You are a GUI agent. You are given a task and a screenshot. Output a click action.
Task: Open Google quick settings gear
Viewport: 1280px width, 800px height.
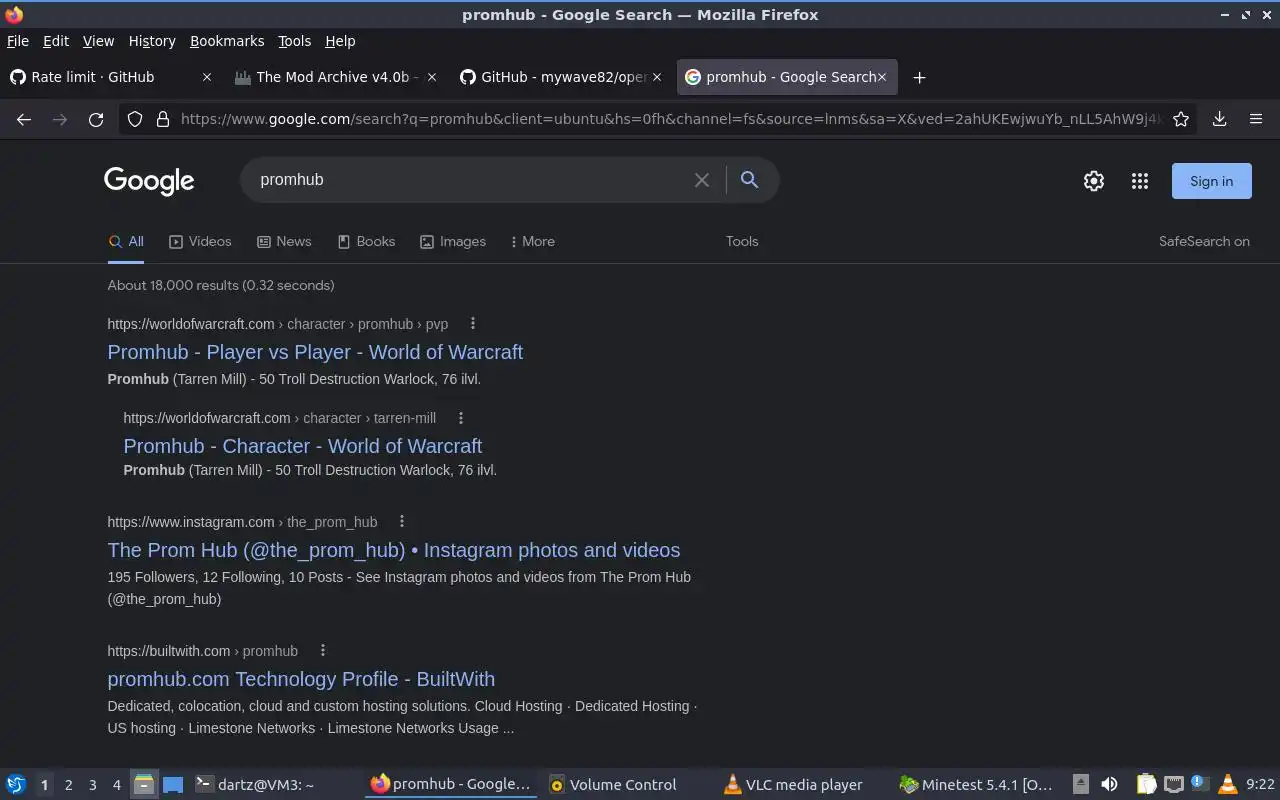pos(1094,181)
